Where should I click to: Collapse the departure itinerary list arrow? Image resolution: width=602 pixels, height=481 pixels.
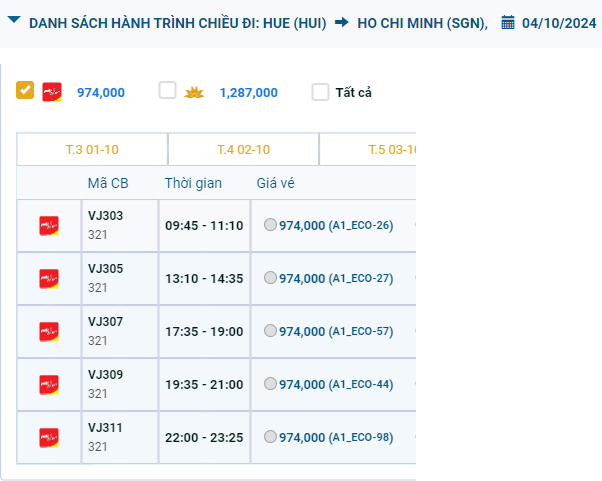coord(14,21)
